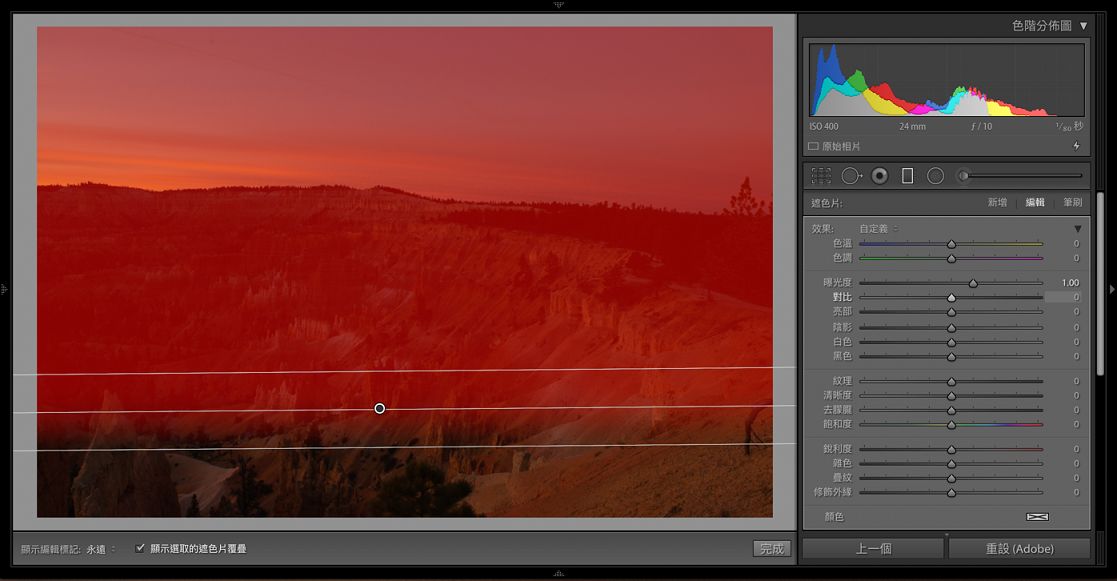Click the 疊紋 slider handle
The image size is (1117, 581).
coord(951,478)
